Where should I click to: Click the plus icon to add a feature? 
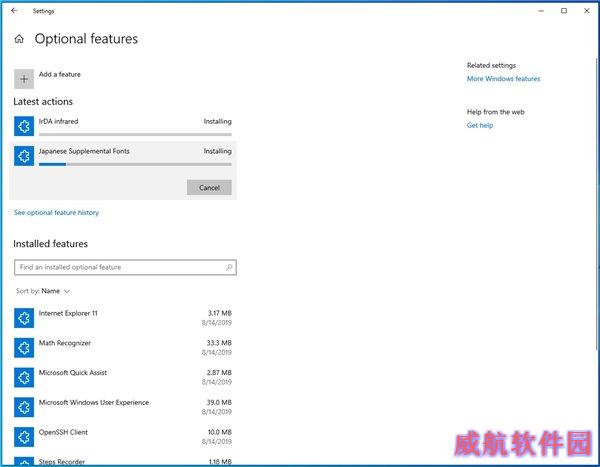tap(24, 79)
